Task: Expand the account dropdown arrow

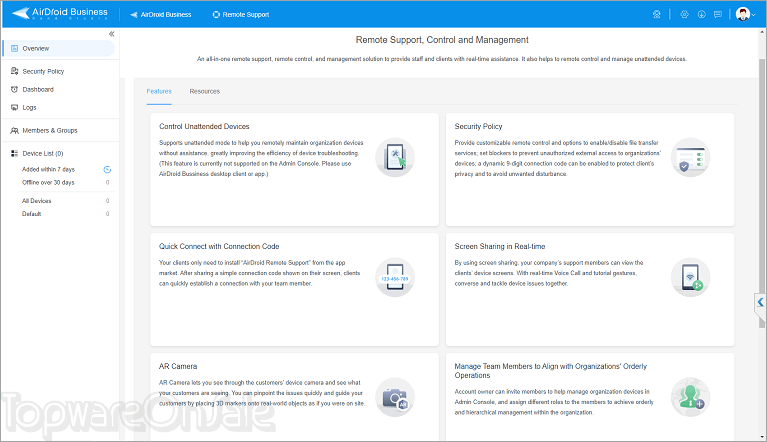Action: tap(754, 15)
